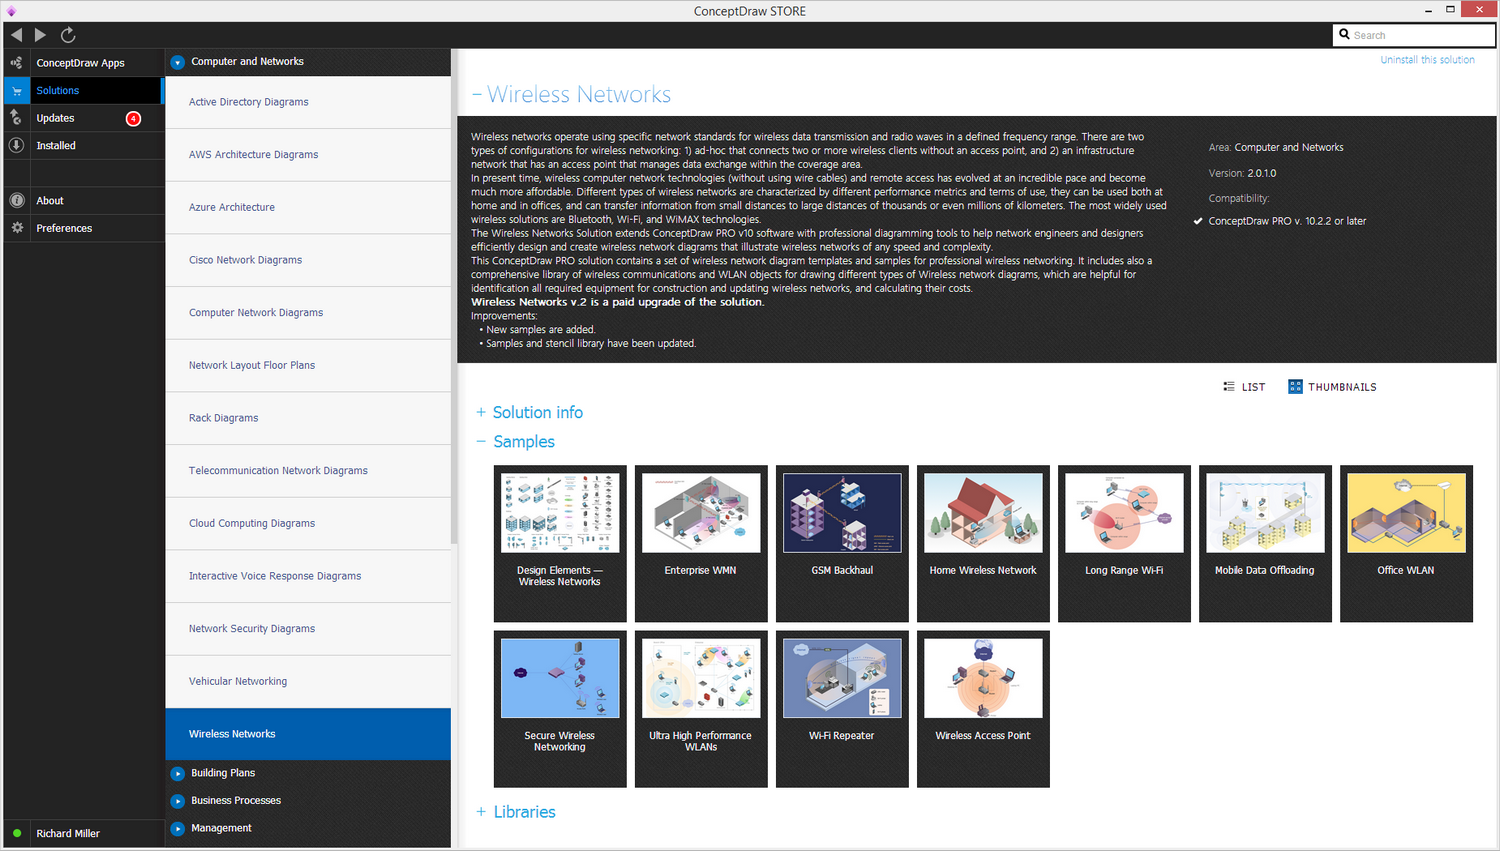Select Computer Network Diagrams solution
The image size is (1500, 851).
(308, 313)
